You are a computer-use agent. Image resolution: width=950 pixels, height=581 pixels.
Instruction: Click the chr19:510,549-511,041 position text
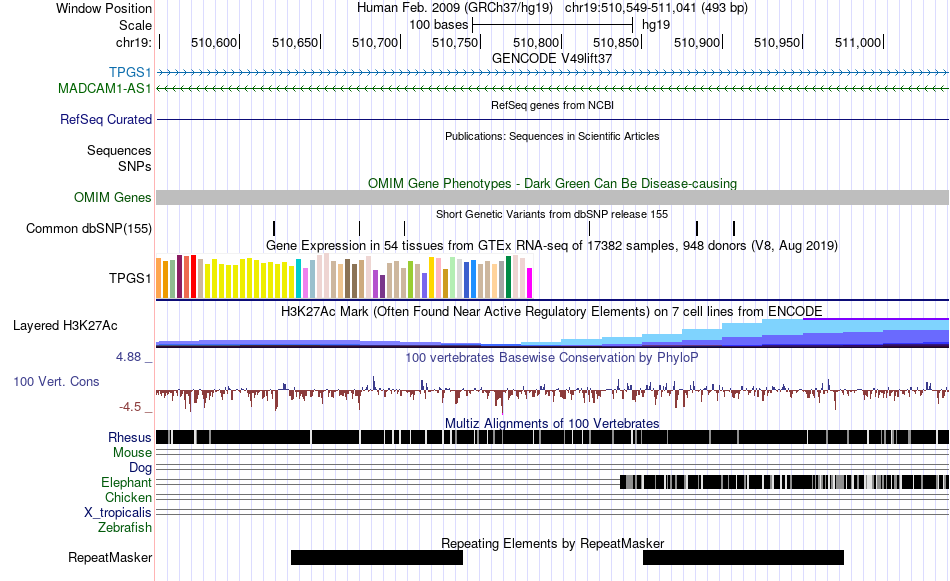point(656,8)
